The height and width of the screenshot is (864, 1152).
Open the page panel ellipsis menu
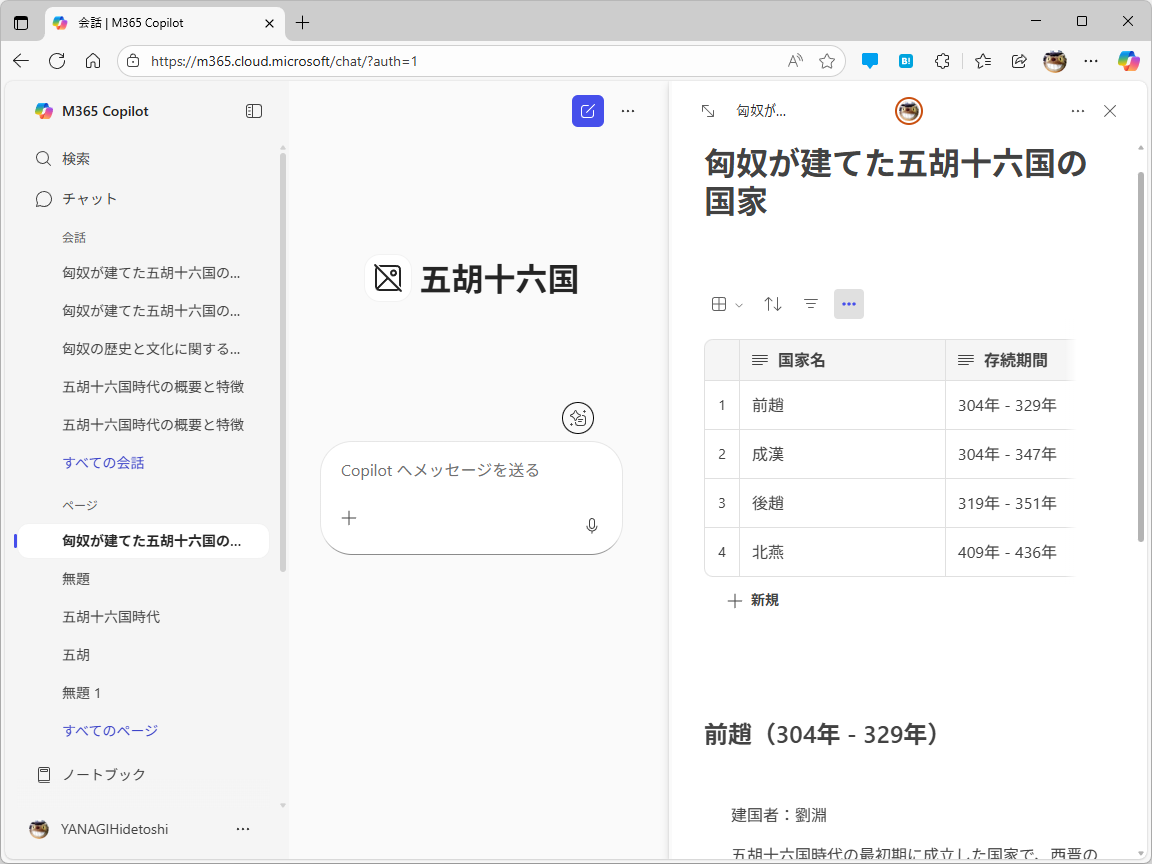(x=1077, y=111)
